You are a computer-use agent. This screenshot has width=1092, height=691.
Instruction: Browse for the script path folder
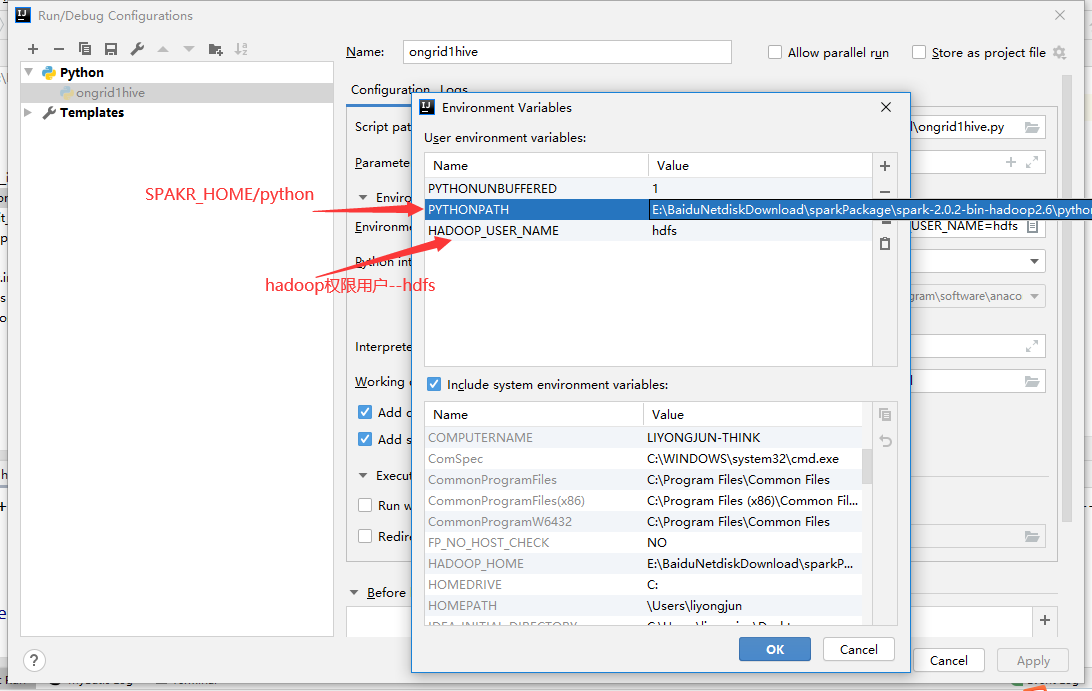tap(1031, 127)
